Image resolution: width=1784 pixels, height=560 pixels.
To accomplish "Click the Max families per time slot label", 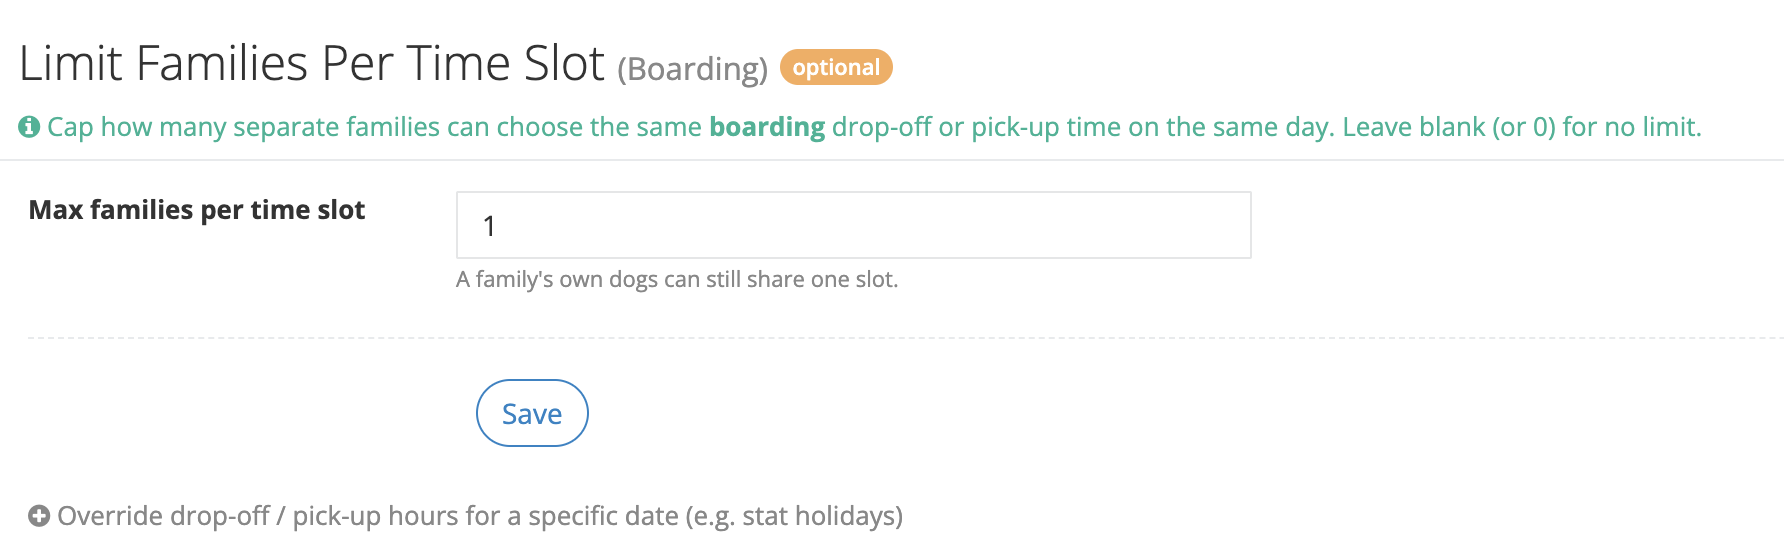I will (197, 210).
